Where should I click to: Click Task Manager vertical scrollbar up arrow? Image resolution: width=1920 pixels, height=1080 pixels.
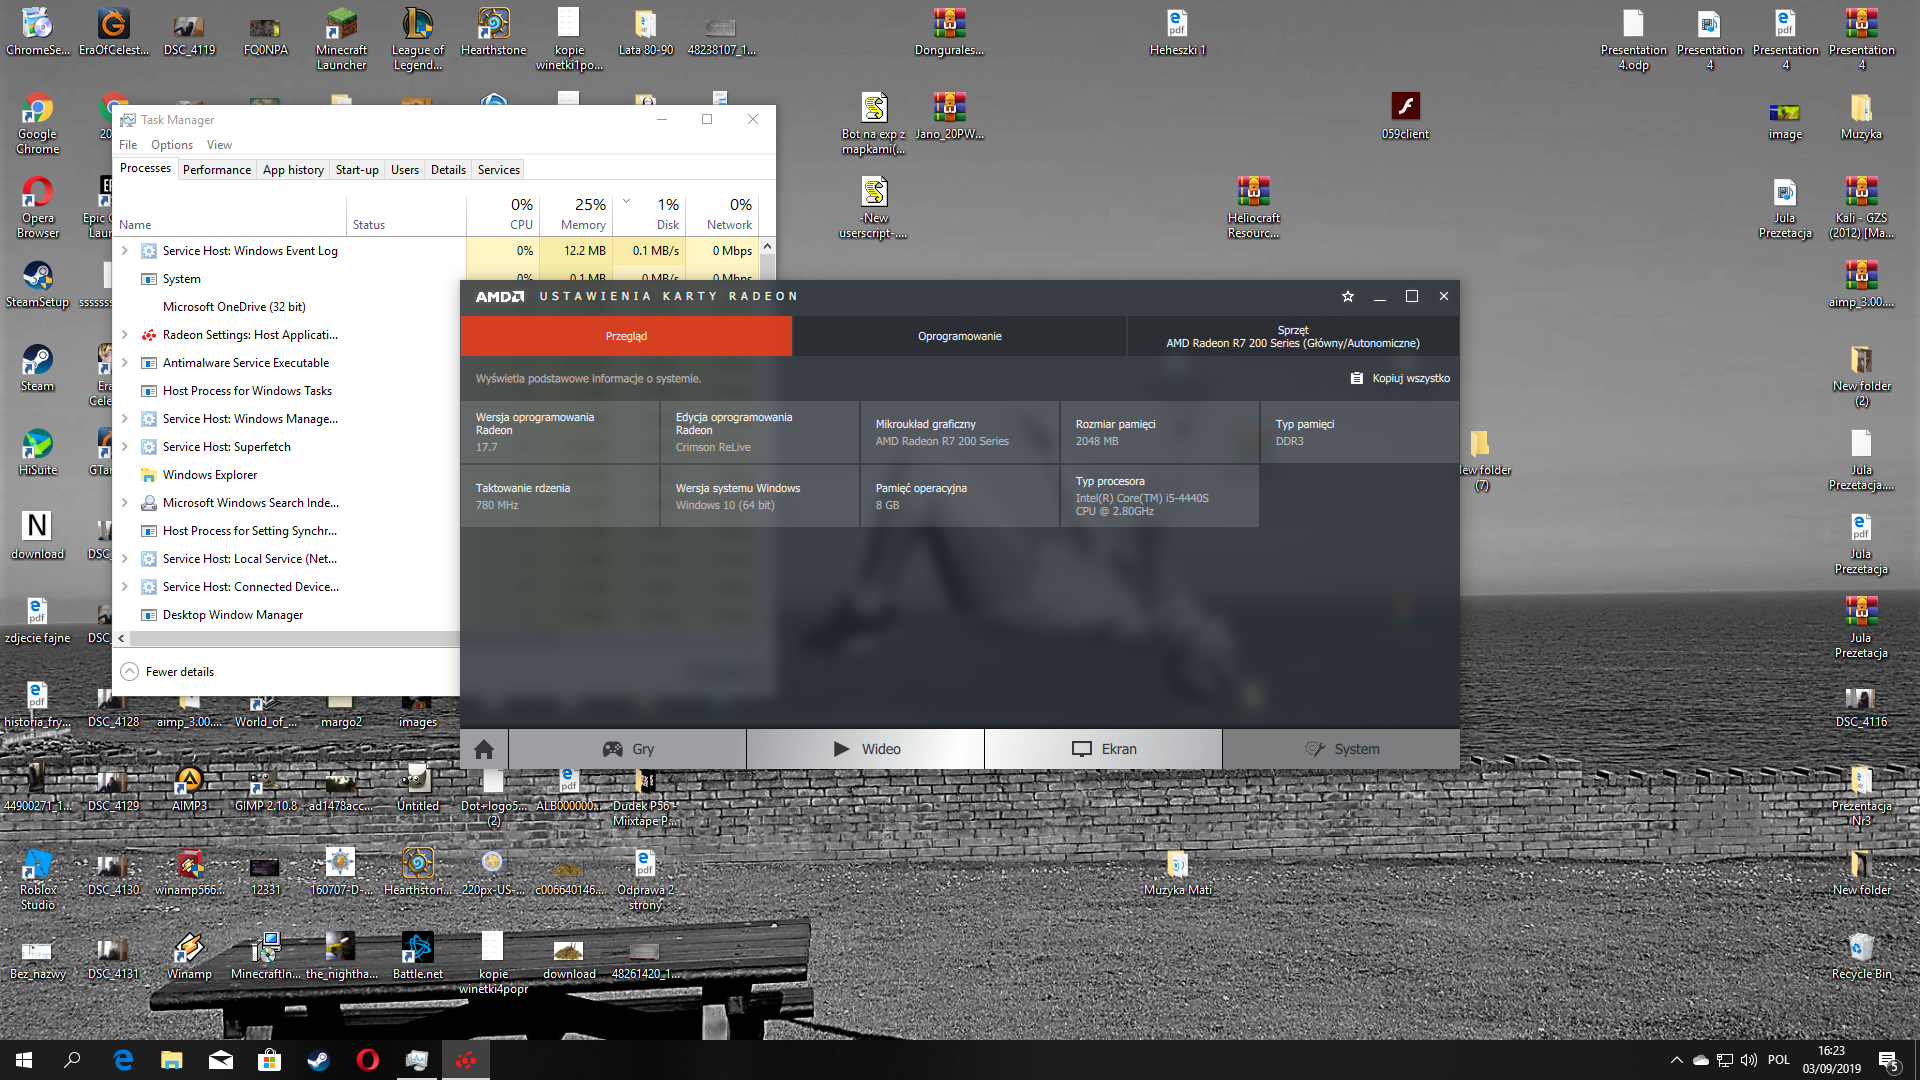point(767,246)
